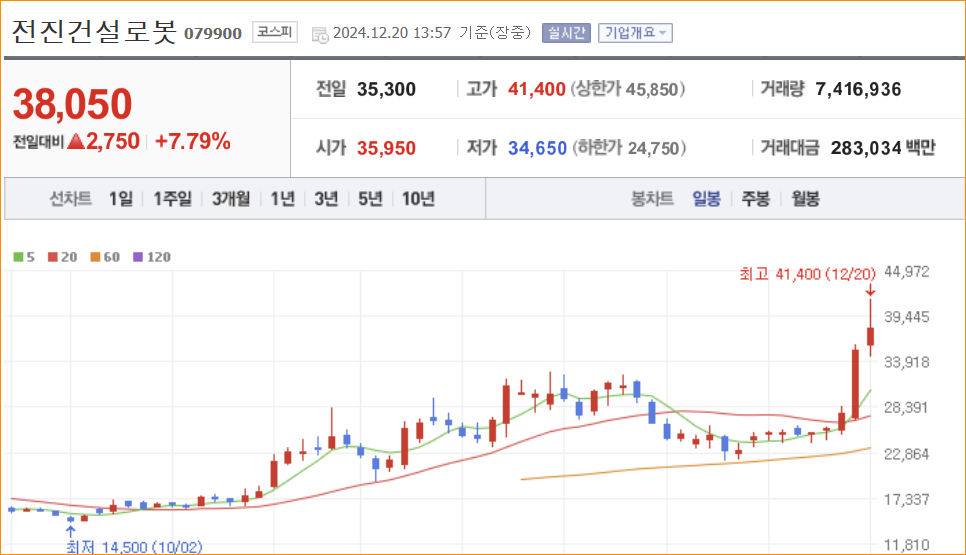
Task: Switch to the 일봉 candlestick chart
Action: tap(706, 198)
